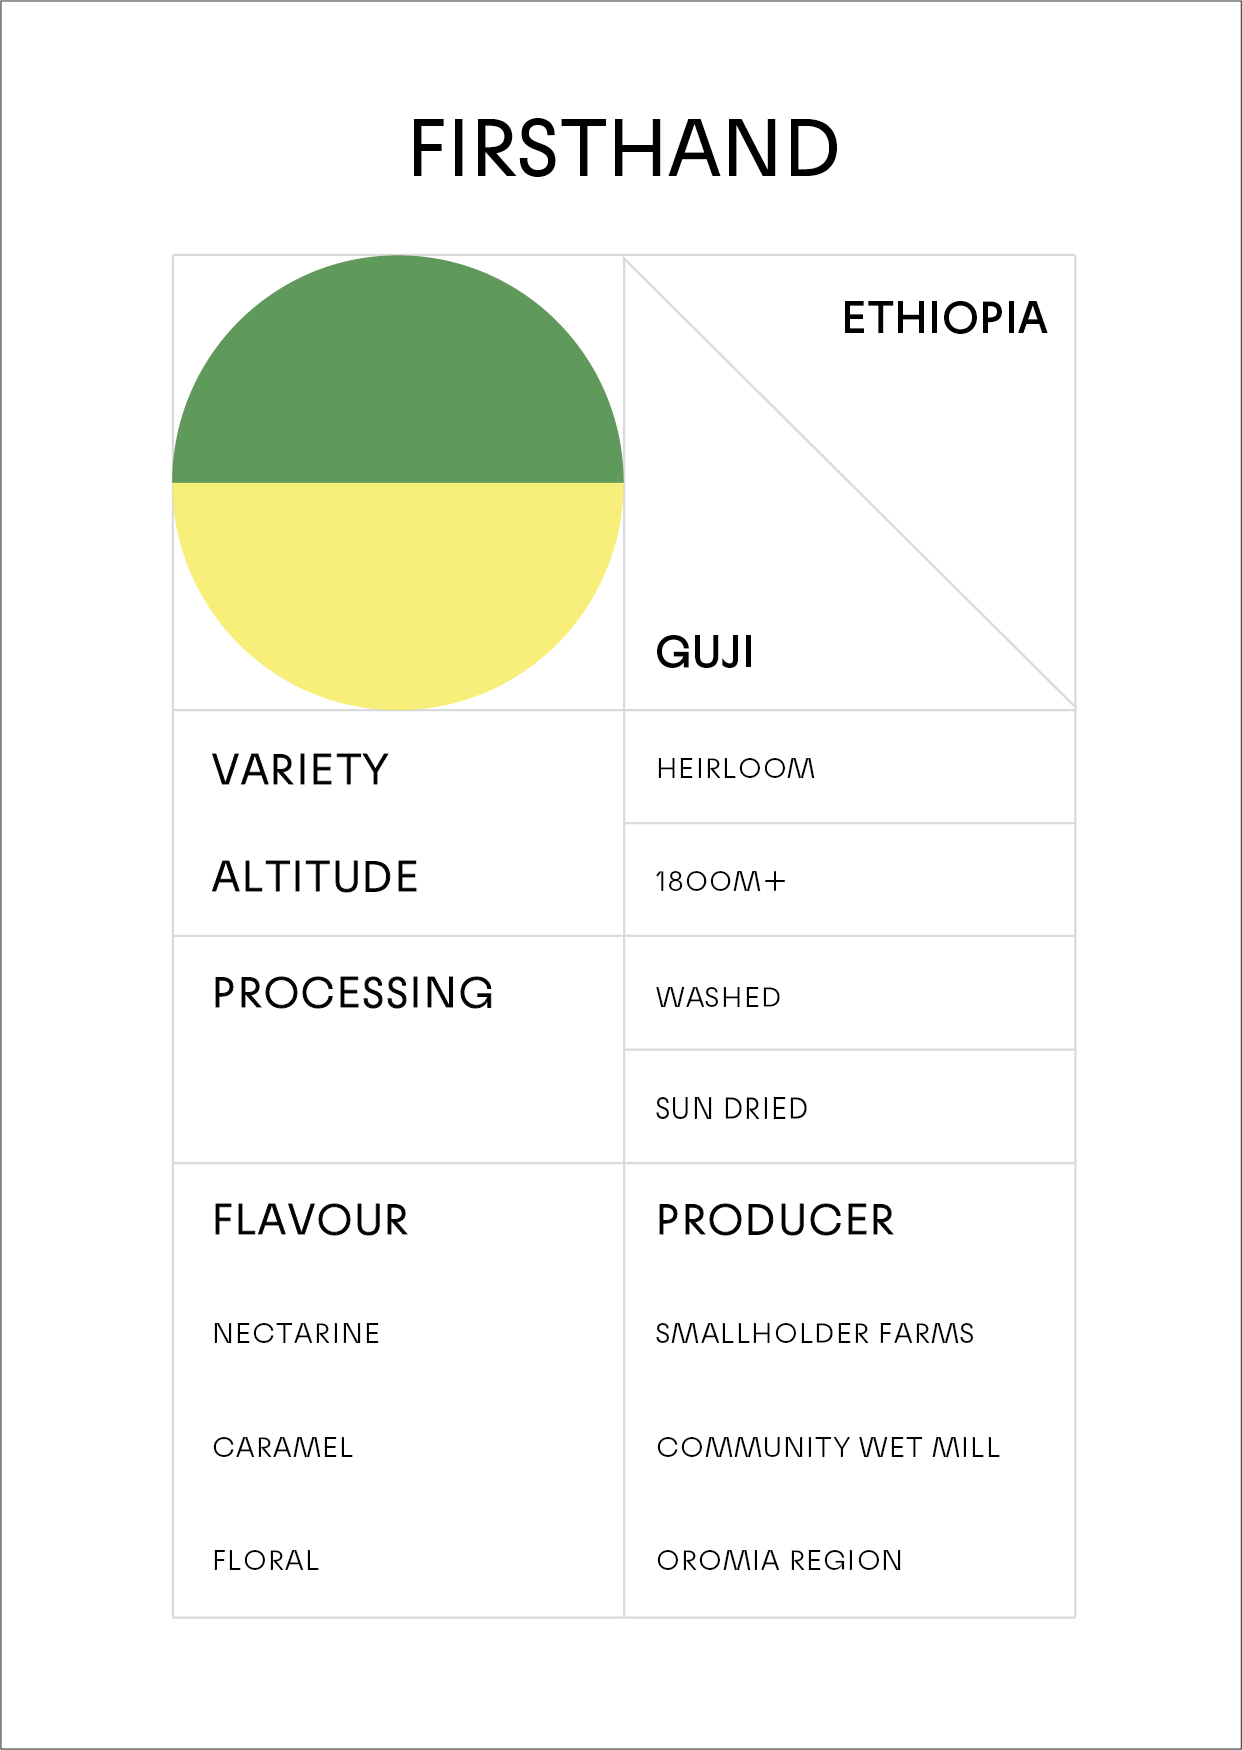Select the NECTARINE flavour note
Viewport: 1242px width, 1750px height.
(296, 1333)
